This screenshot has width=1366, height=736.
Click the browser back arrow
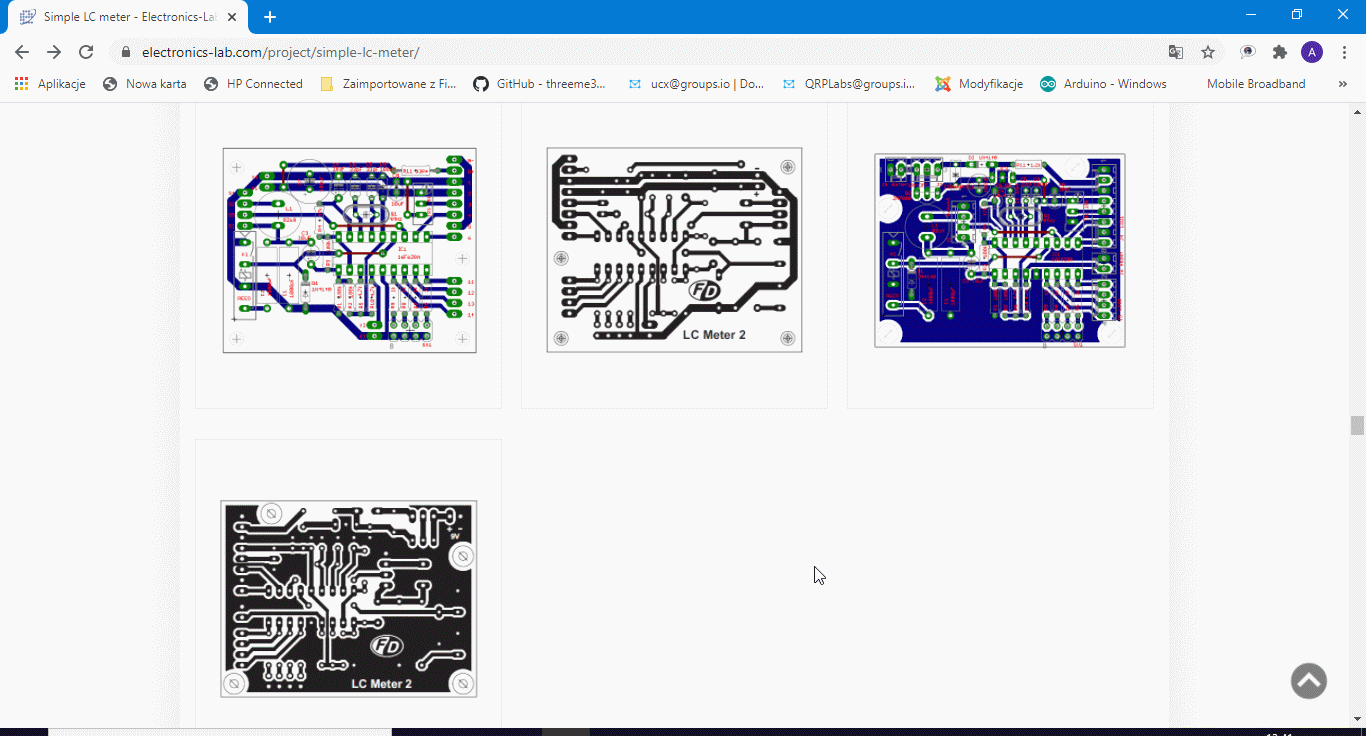22,52
